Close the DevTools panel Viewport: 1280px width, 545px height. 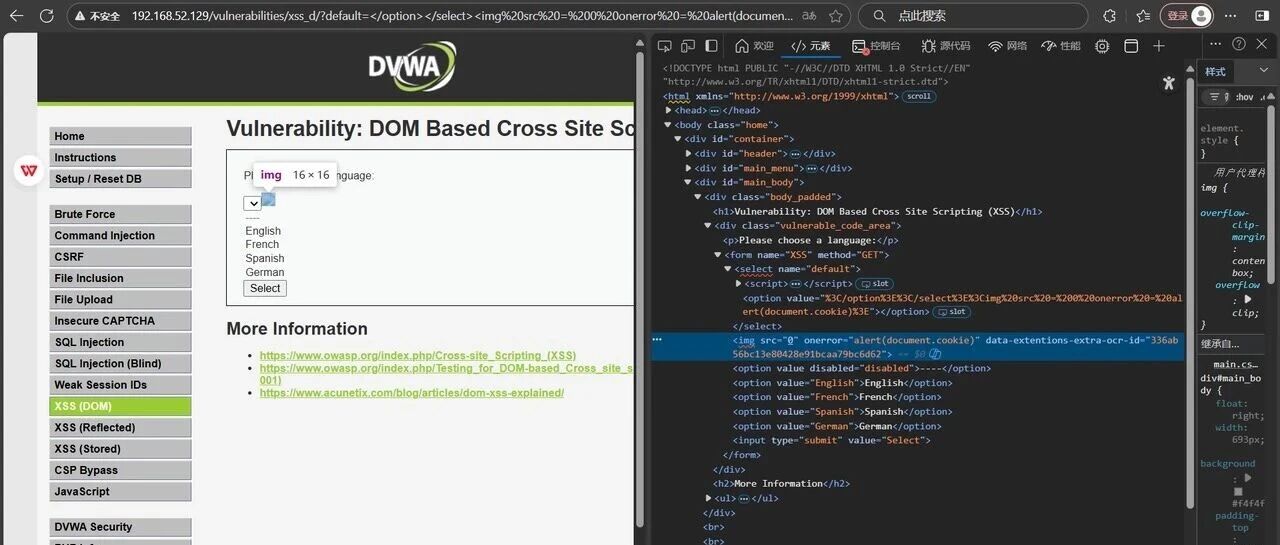[1263, 44]
